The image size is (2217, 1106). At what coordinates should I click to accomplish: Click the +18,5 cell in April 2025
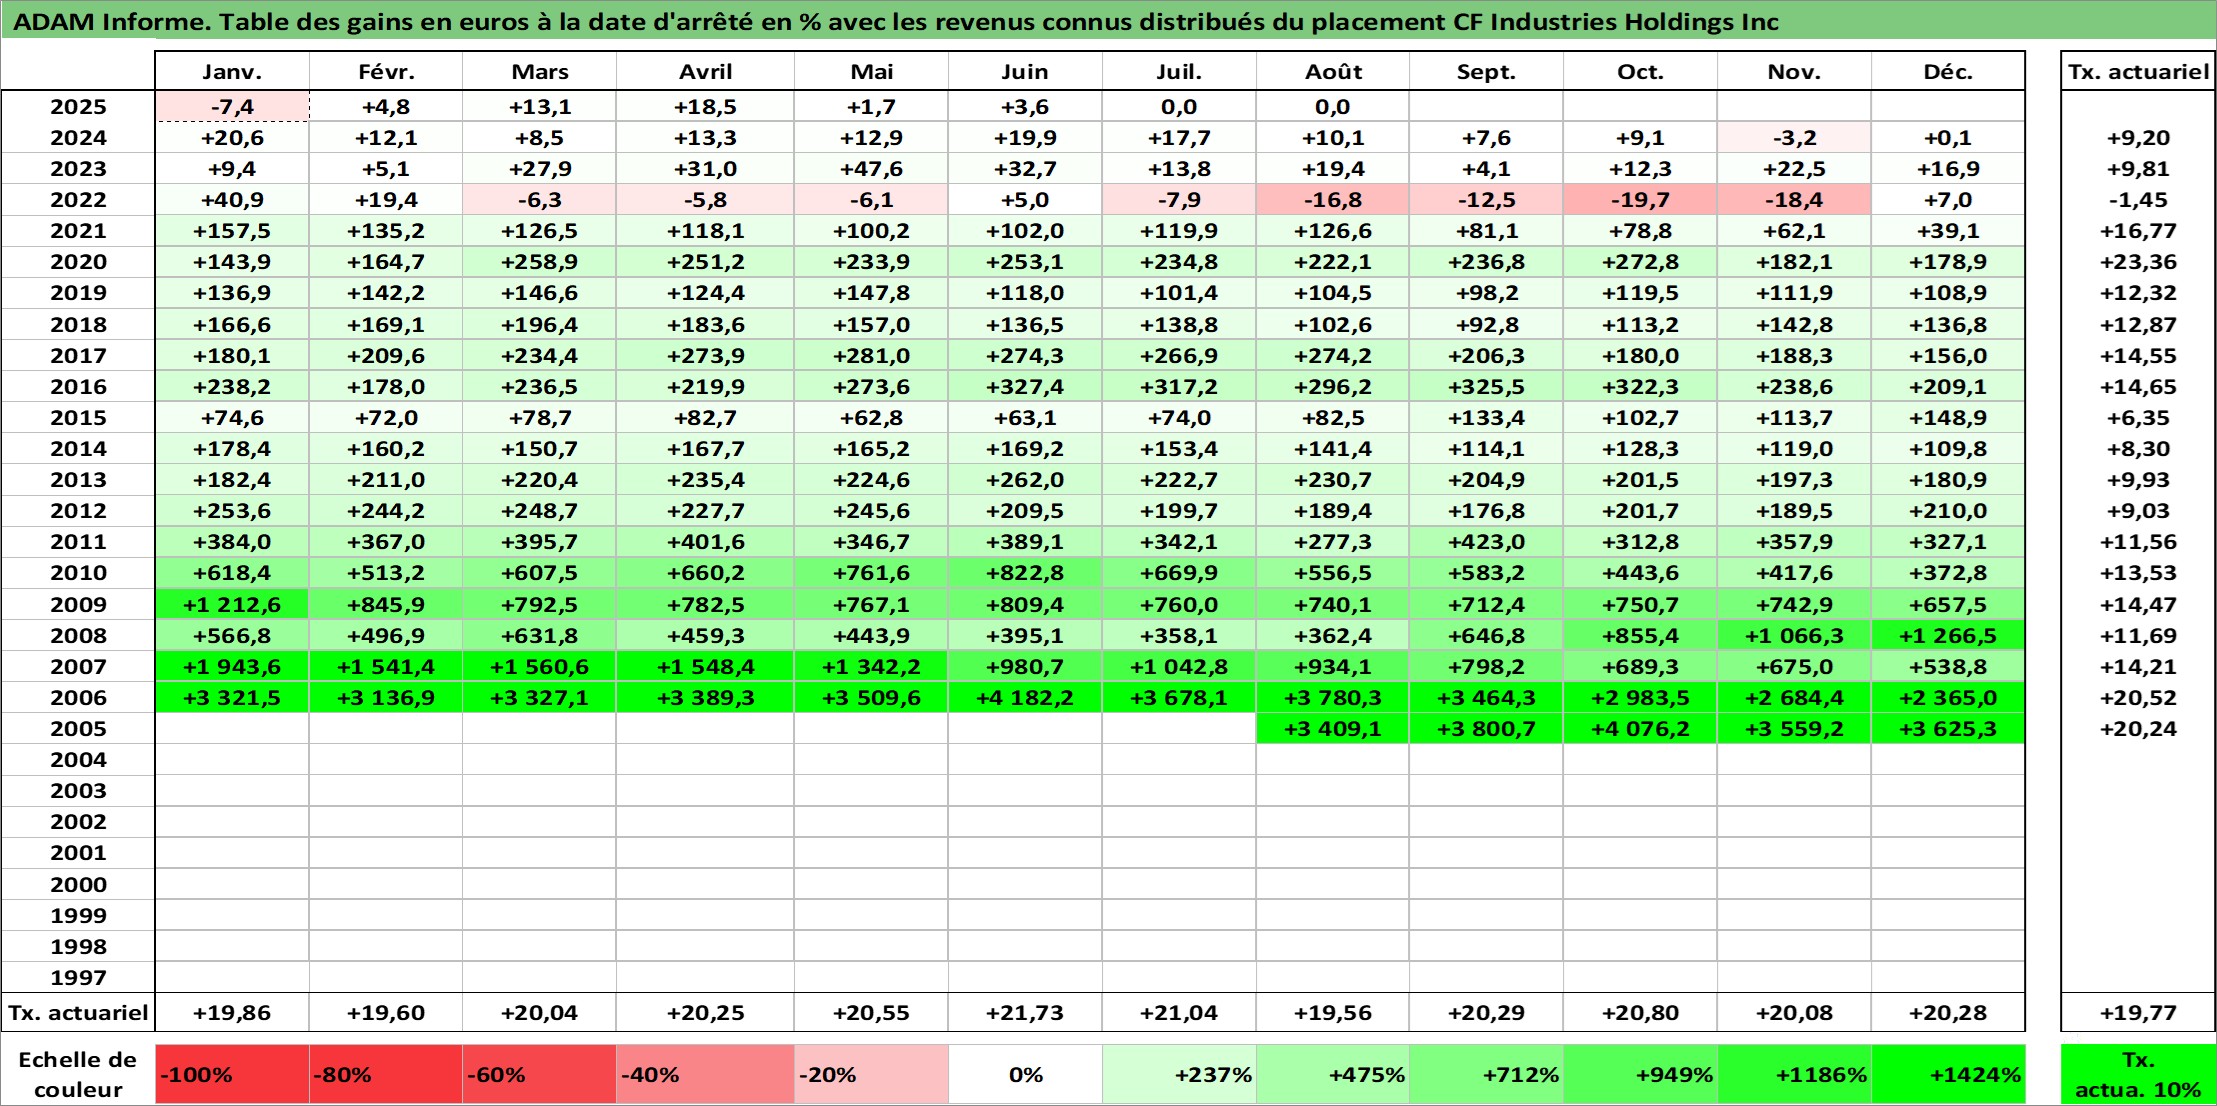705,107
